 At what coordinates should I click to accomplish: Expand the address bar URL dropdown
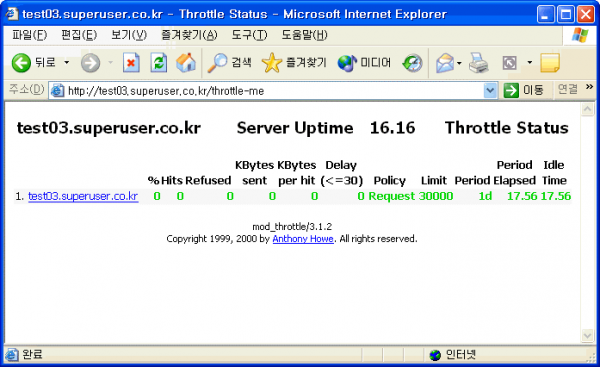(x=490, y=91)
